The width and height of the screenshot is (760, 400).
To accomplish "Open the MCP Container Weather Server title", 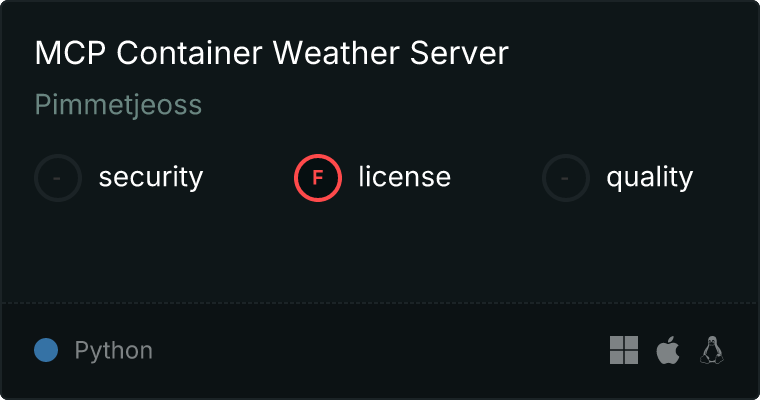I will [x=272, y=52].
